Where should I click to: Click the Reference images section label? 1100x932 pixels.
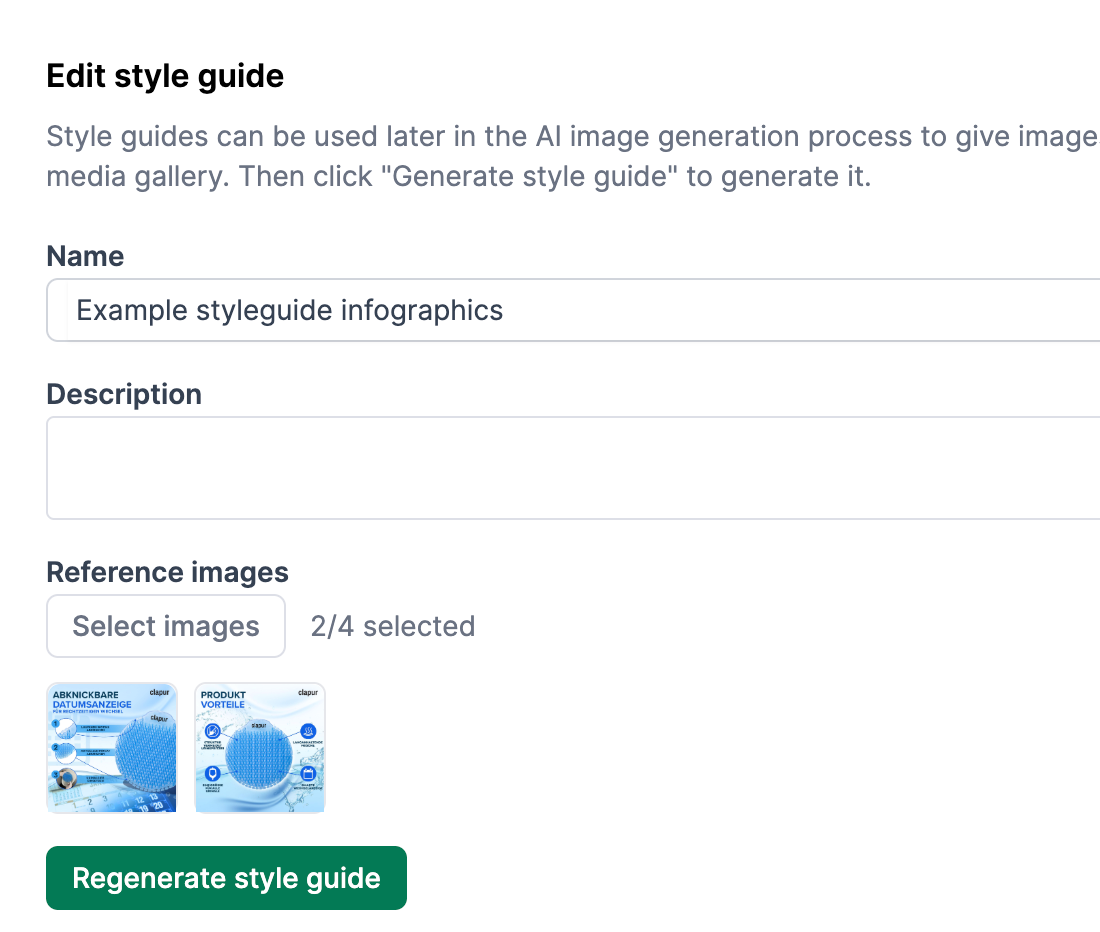point(167,571)
